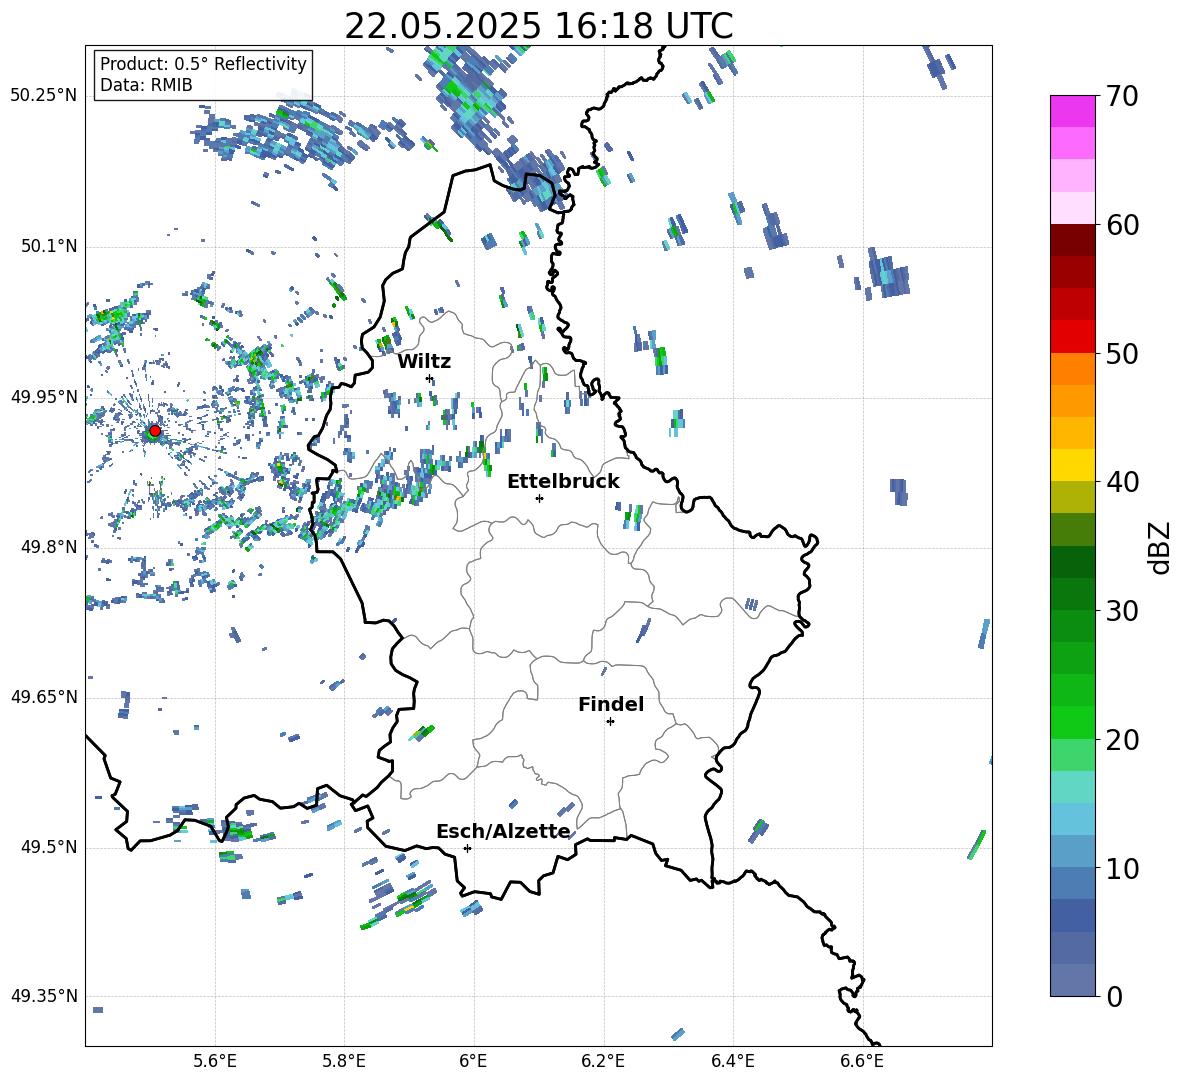Image resolution: width=1184 pixels, height=1081 pixels.
Task: Click the 5.6°E longitude tick label
Action: point(215,1061)
